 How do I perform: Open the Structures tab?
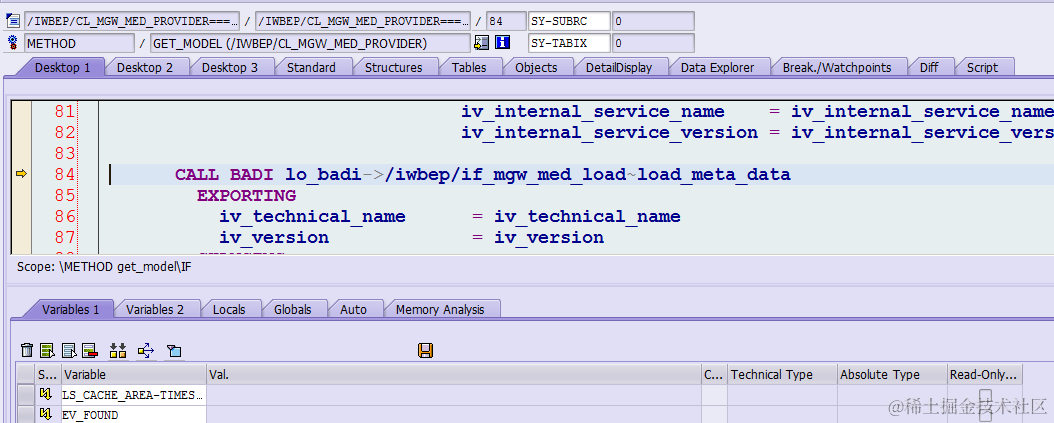click(x=393, y=67)
